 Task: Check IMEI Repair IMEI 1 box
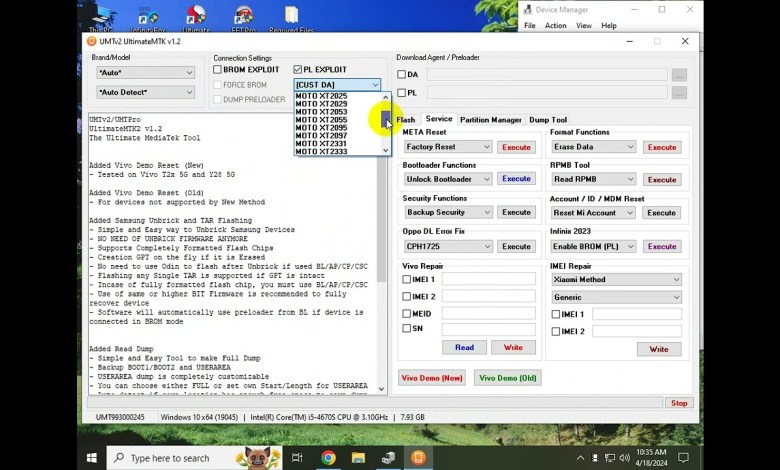556,314
